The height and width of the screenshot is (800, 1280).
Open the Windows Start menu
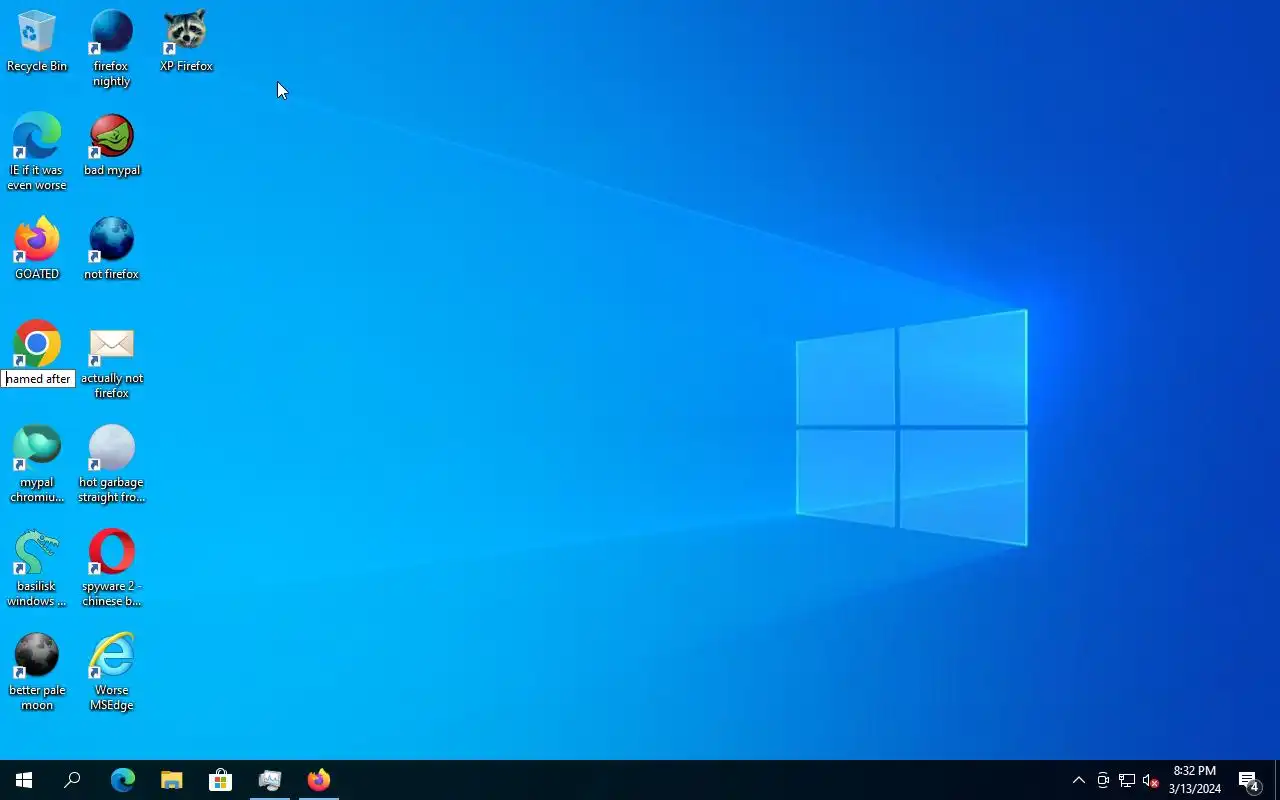click(24, 780)
